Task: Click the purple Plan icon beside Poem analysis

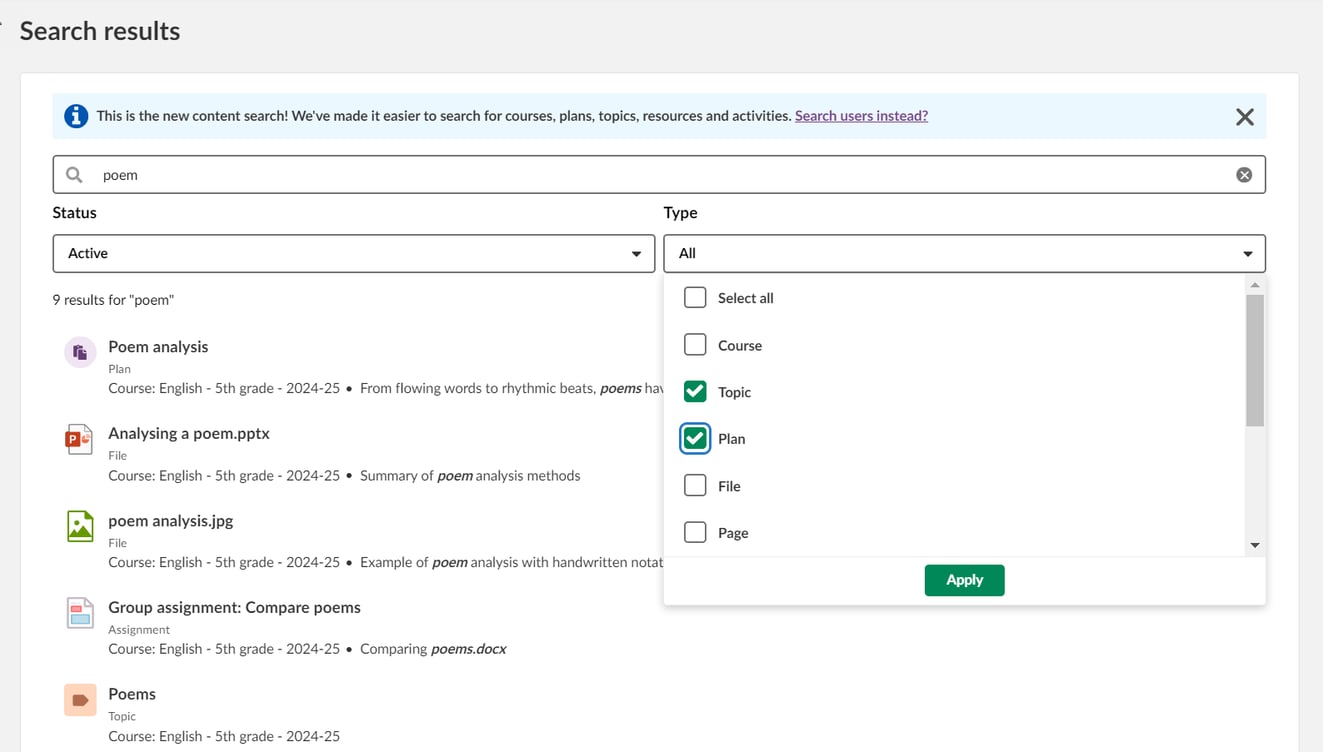Action: (x=80, y=352)
